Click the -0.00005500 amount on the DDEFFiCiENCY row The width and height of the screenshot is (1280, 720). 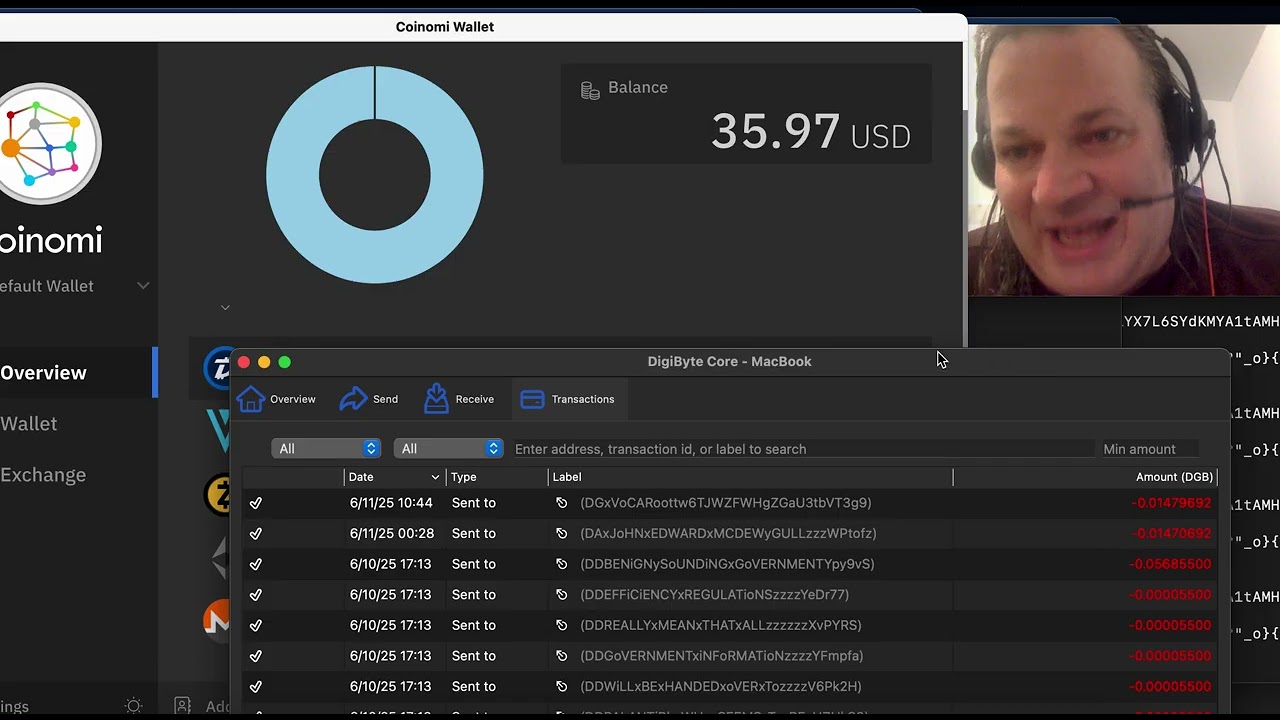click(x=1171, y=595)
